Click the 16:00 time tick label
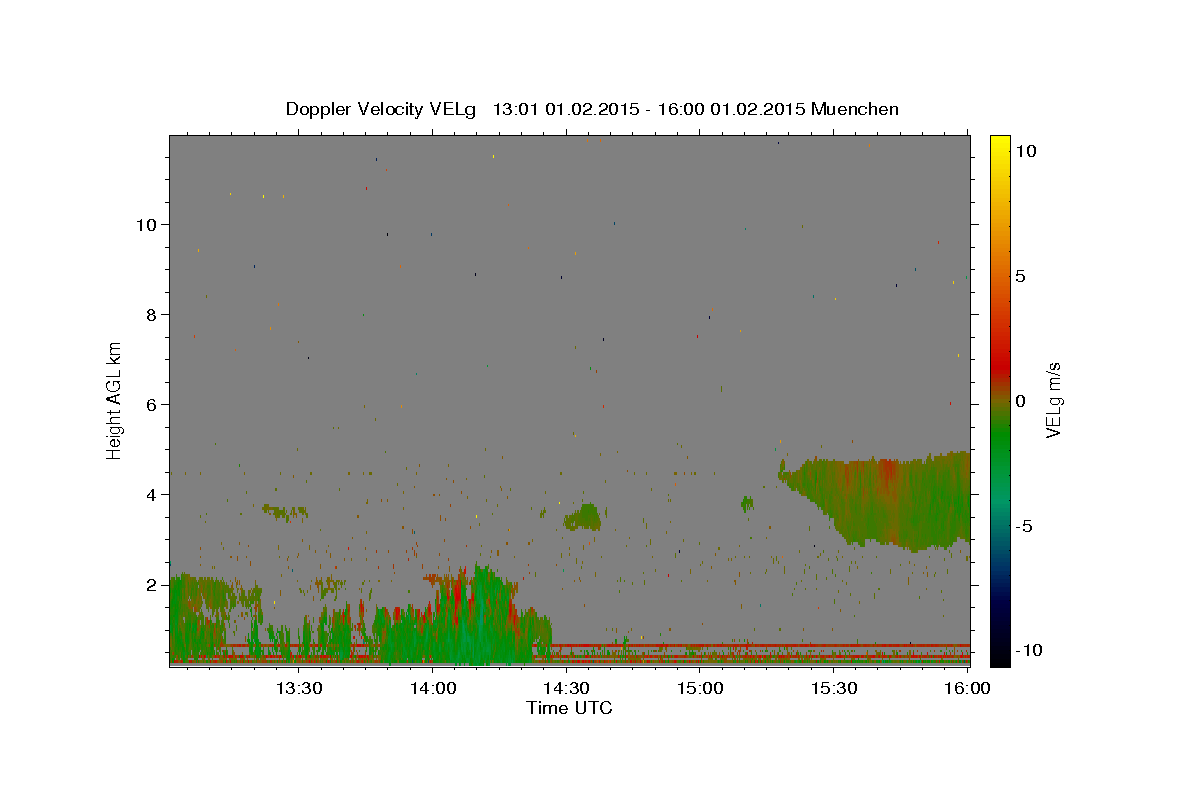The width and height of the screenshot is (1200, 800). click(x=968, y=688)
